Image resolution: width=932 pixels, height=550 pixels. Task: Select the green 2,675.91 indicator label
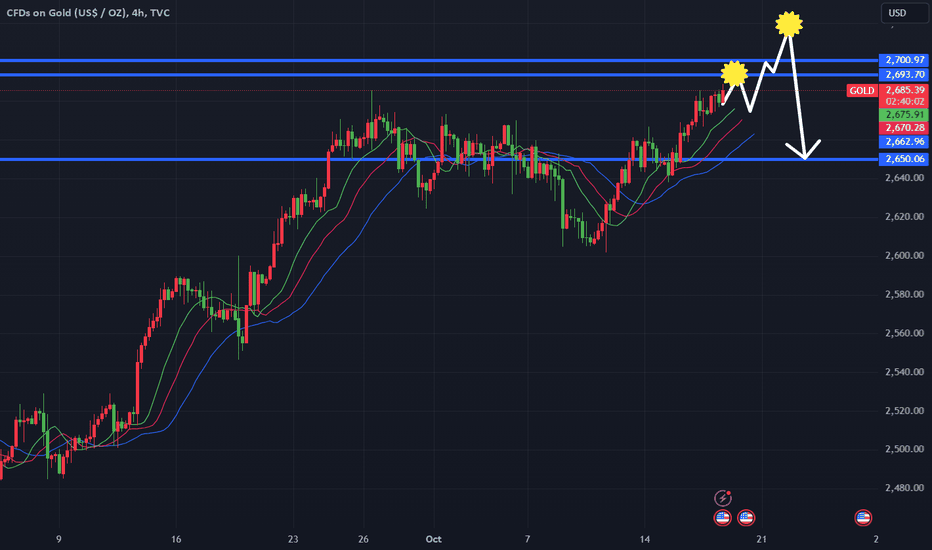(903, 115)
